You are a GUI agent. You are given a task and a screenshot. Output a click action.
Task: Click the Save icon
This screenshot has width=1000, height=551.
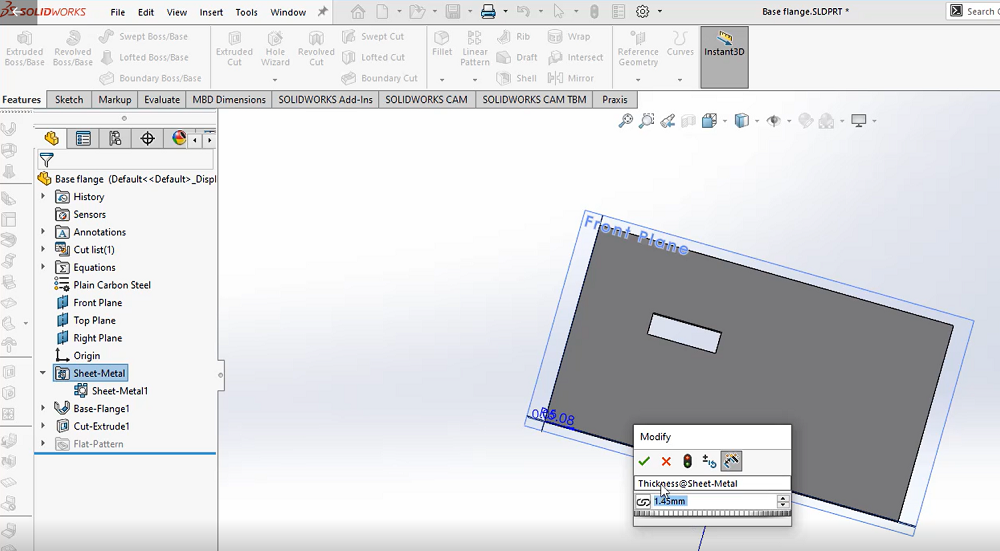pos(453,11)
